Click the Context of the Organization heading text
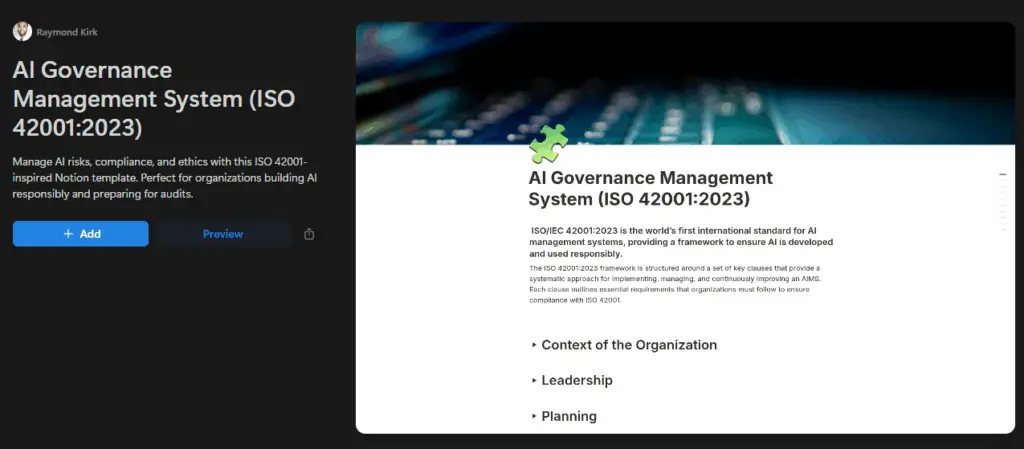 point(629,345)
